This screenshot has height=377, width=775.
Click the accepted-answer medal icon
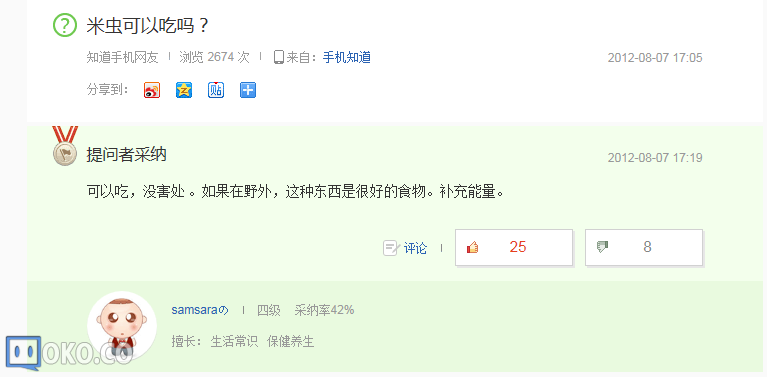(65, 146)
